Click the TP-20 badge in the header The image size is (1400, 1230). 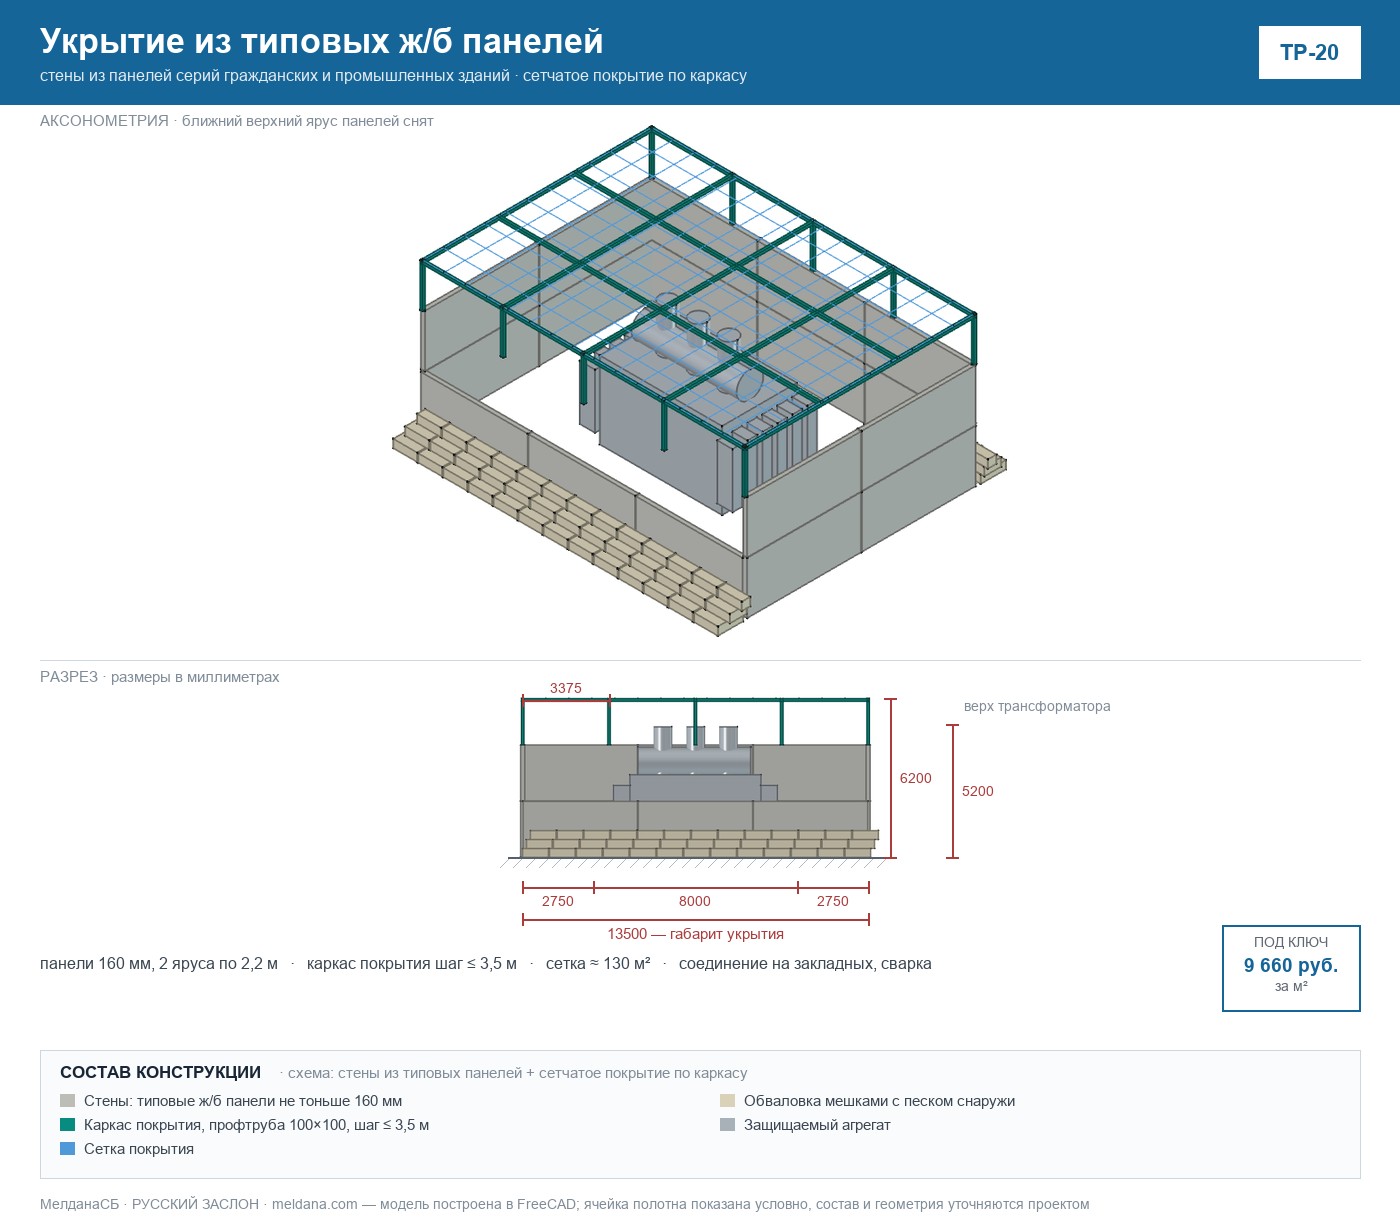click(1309, 52)
